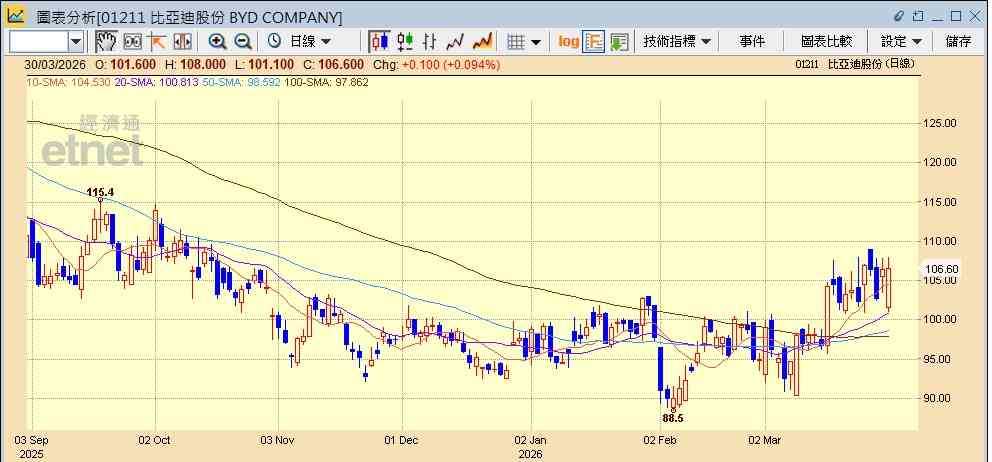This screenshot has width=992, height=462.
Task: Switch to candlestick chart style
Action: pyautogui.click(x=379, y=42)
